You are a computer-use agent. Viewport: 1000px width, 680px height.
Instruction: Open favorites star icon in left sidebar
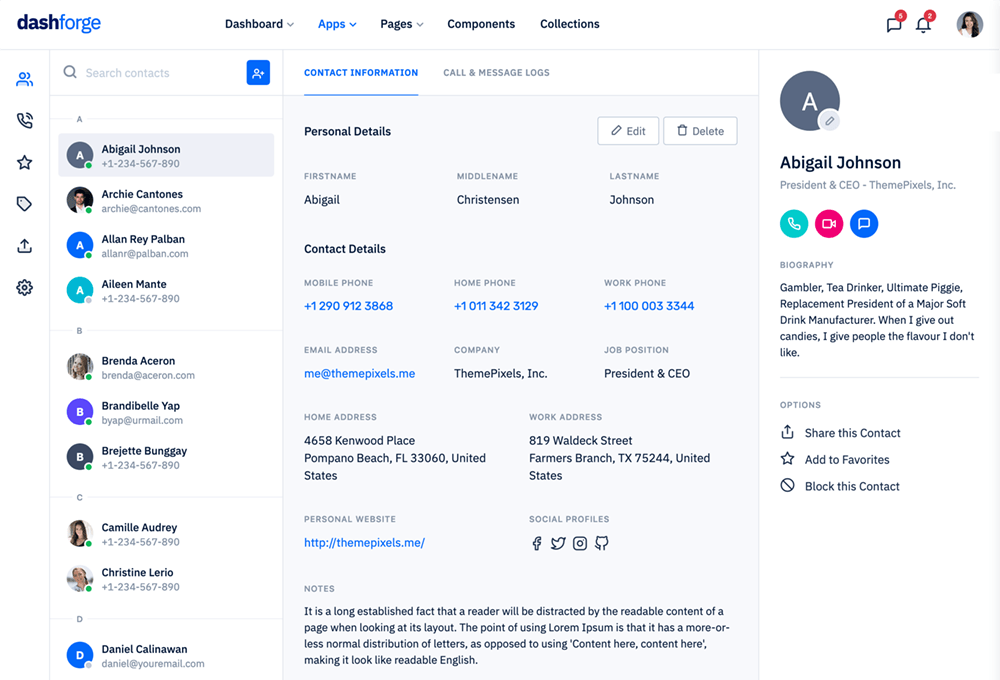point(25,162)
